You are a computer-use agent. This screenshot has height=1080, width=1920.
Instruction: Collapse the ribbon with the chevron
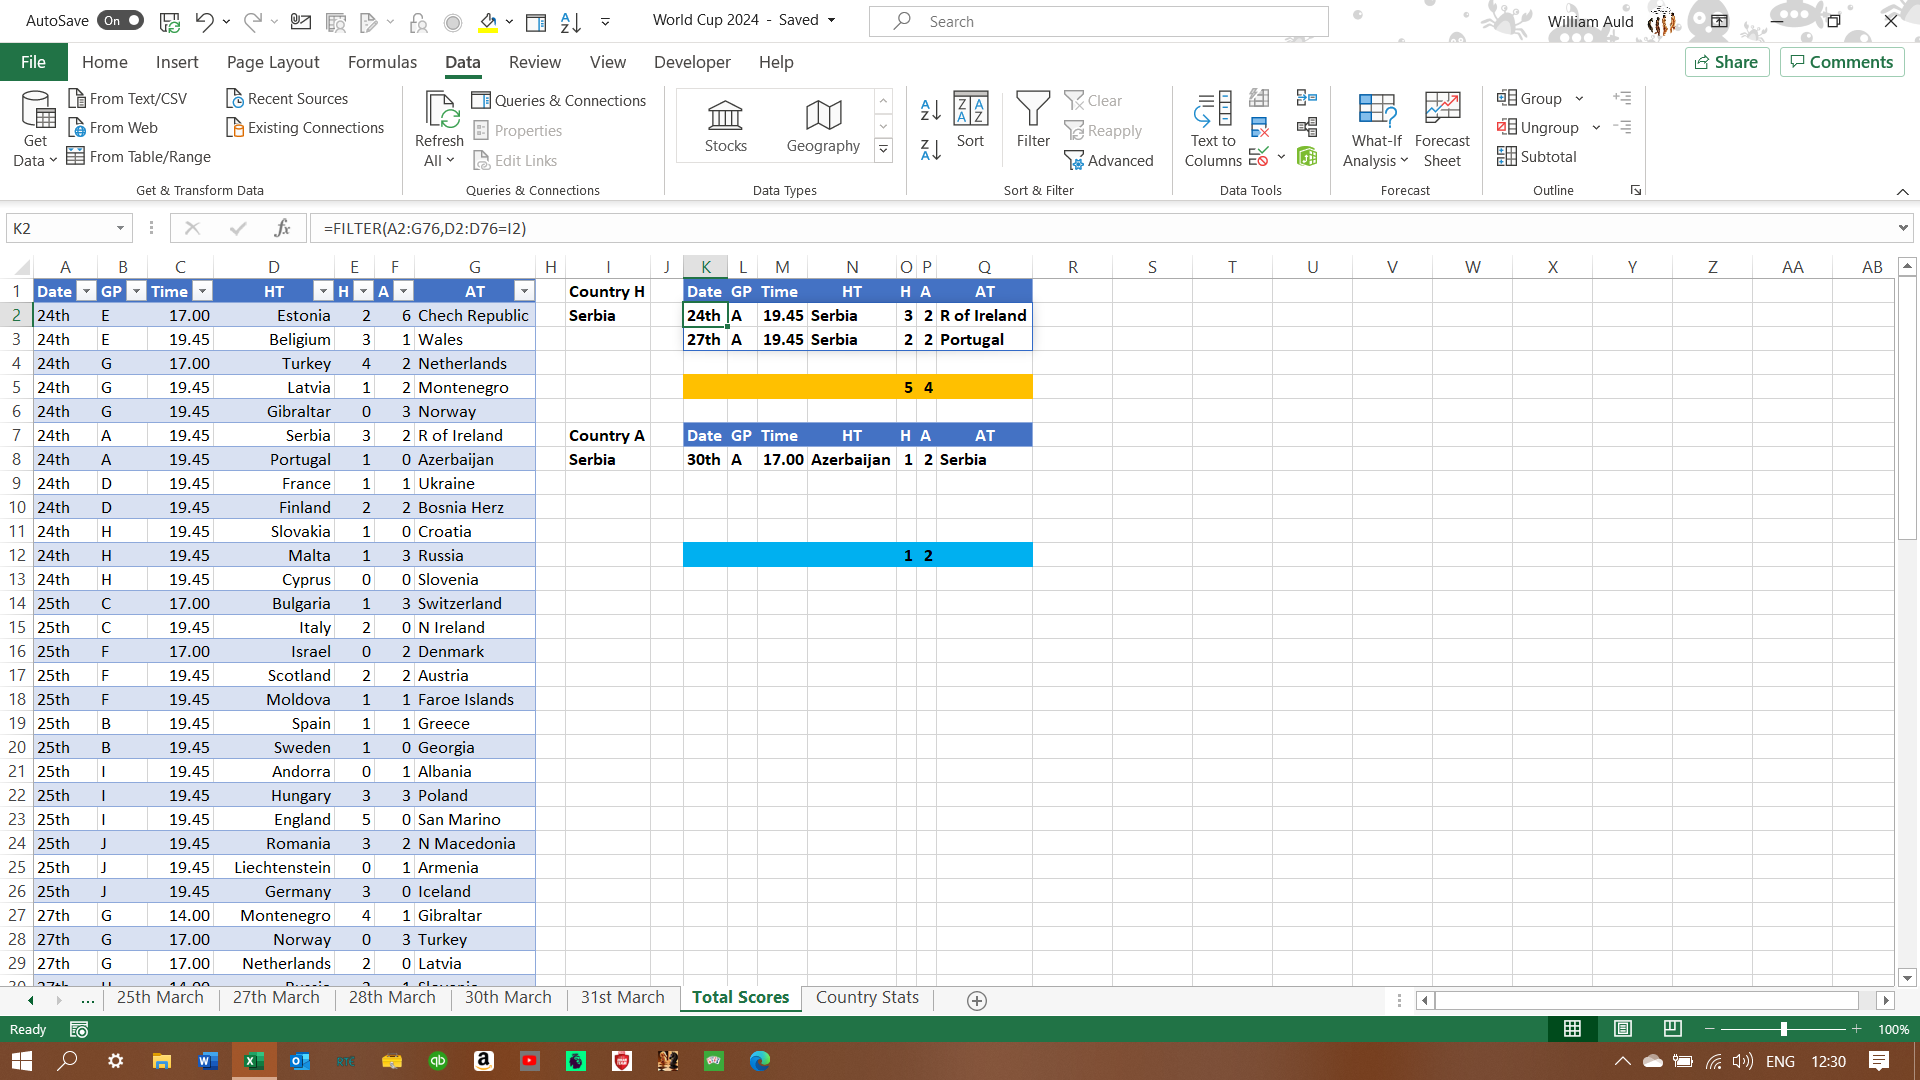[1901, 190]
